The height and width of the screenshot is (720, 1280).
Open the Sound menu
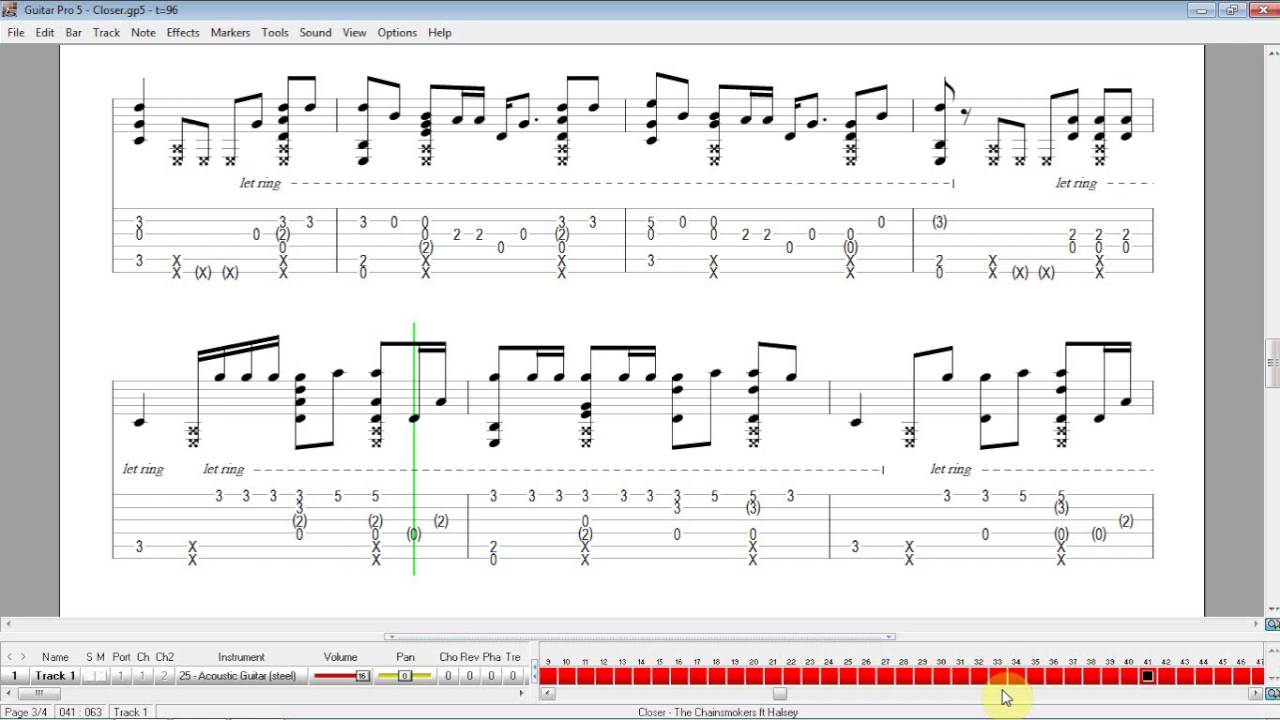315,32
